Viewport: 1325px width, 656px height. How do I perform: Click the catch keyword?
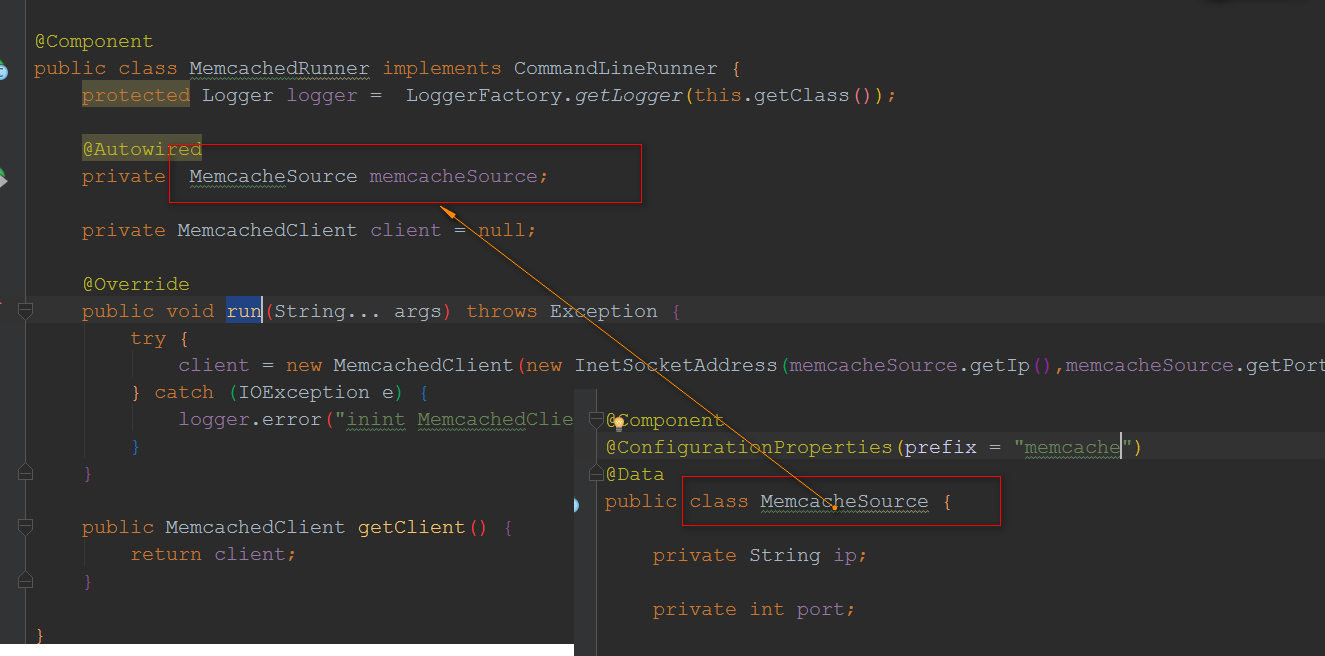[x=184, y=392]
